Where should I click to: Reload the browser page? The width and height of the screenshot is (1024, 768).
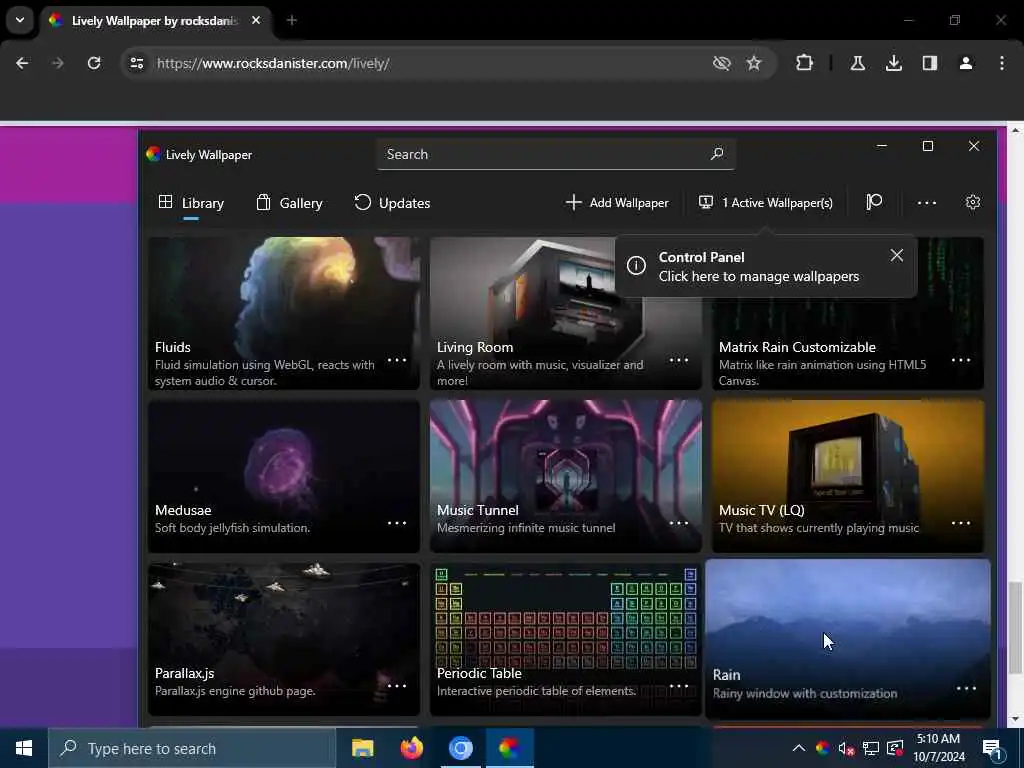(94, 63)
